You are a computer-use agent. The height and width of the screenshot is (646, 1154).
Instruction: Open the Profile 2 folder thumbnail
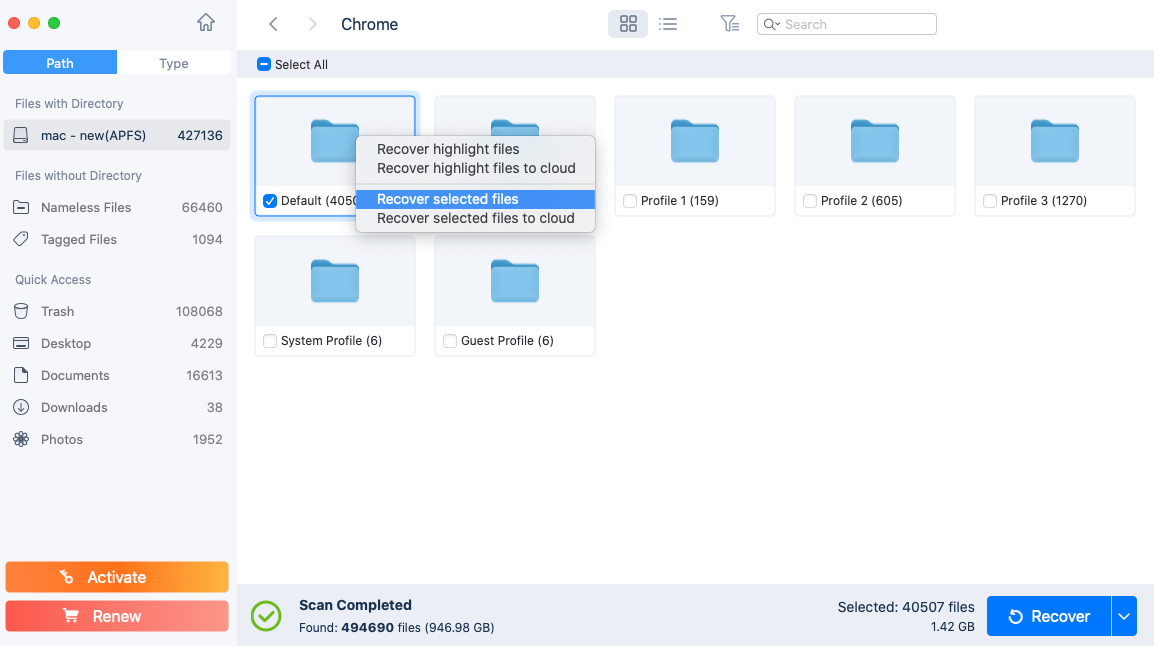coord(875,141)
